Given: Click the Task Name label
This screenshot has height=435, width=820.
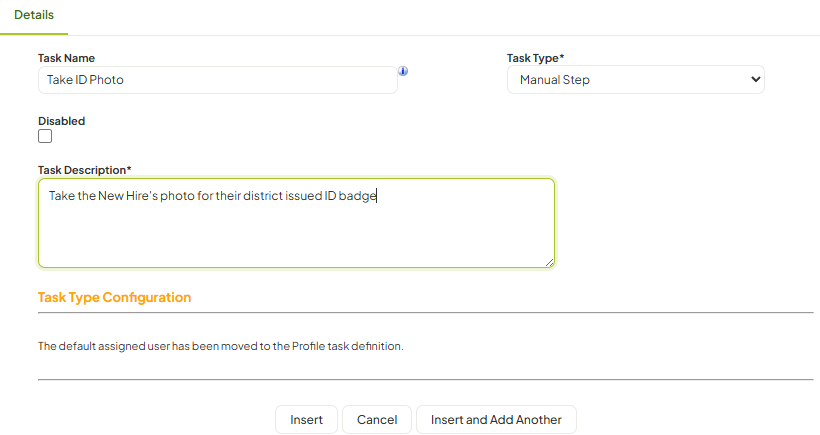Looking at the screenshot, I should (66, 58).
